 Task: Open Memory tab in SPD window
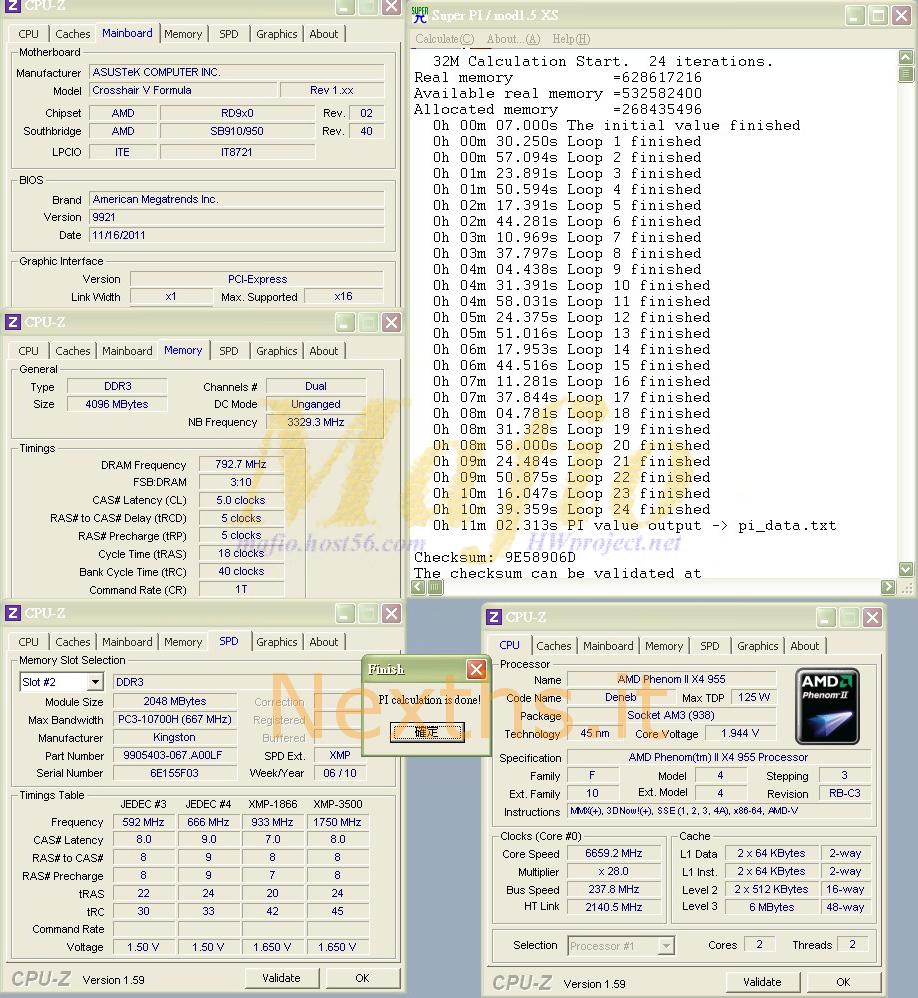(183, 642)
